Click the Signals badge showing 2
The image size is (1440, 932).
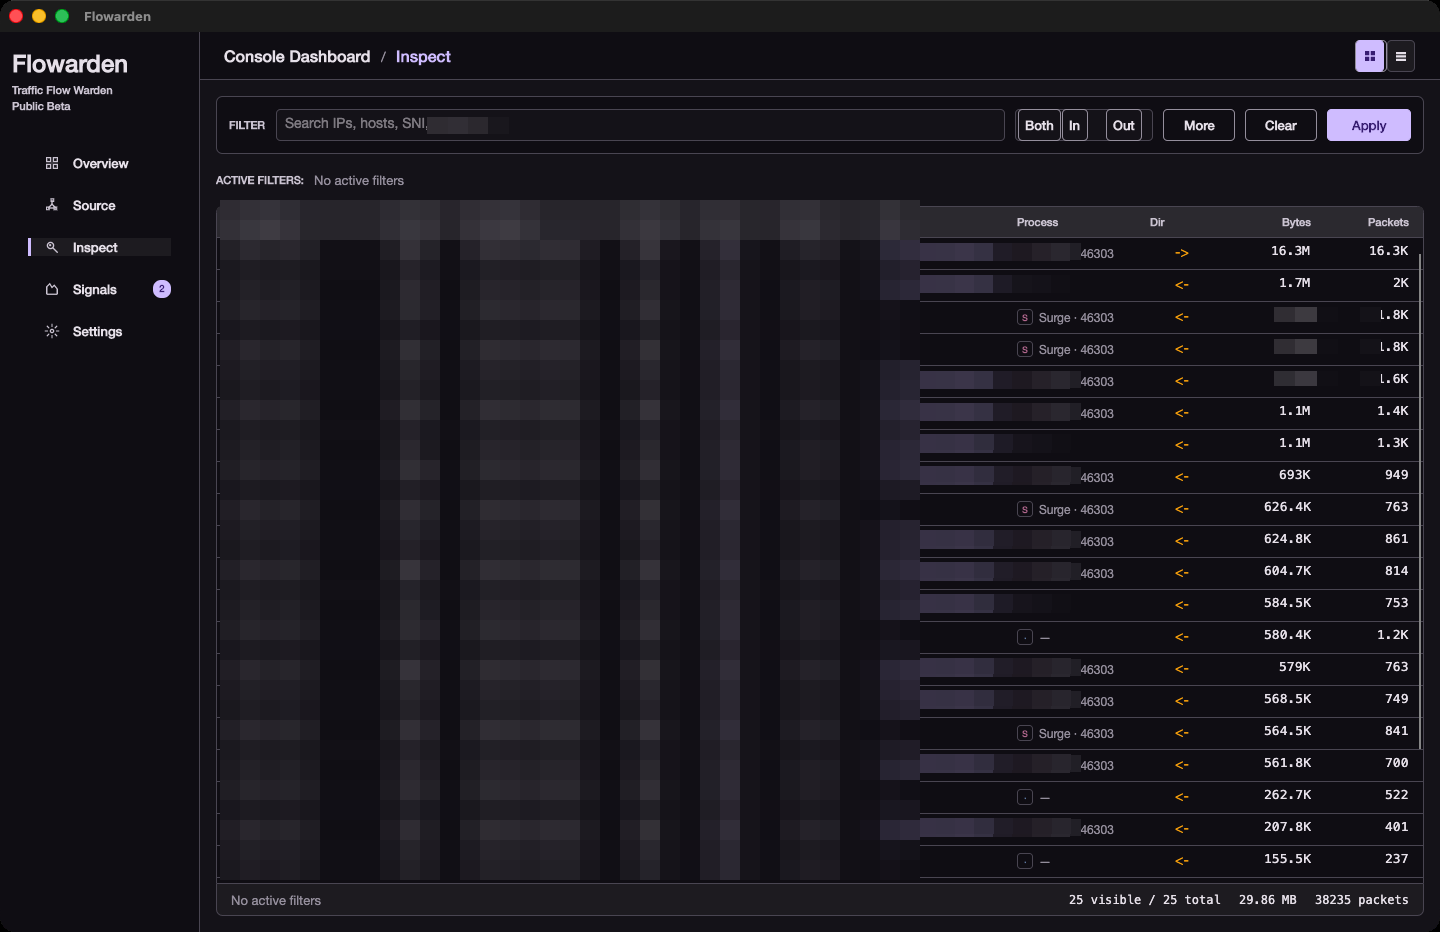point(162,289)
